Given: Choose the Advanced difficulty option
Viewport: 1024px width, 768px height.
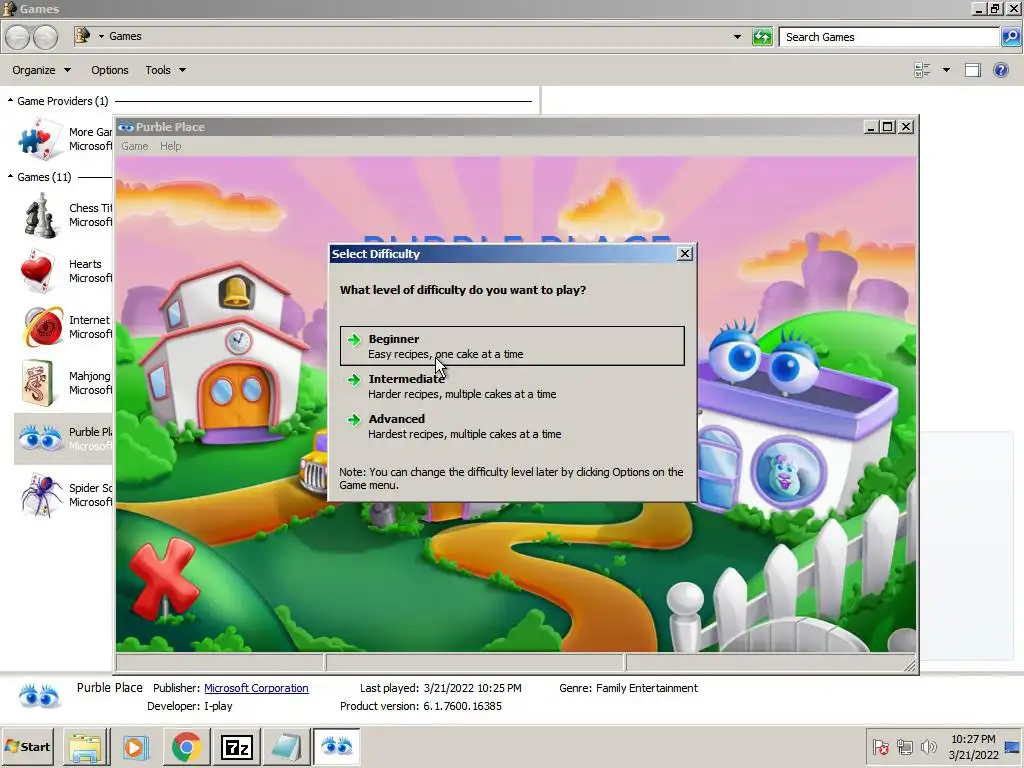Looking at the screenshot, I should click(512, 426).
